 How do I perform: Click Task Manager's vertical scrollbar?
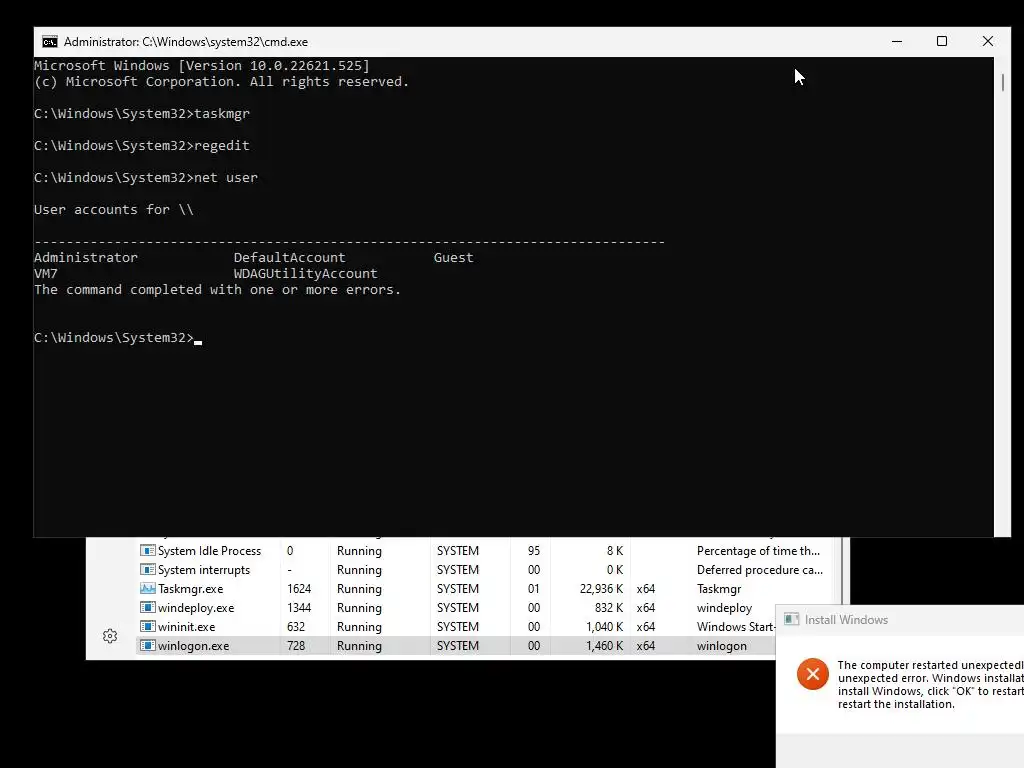[842, 571]
